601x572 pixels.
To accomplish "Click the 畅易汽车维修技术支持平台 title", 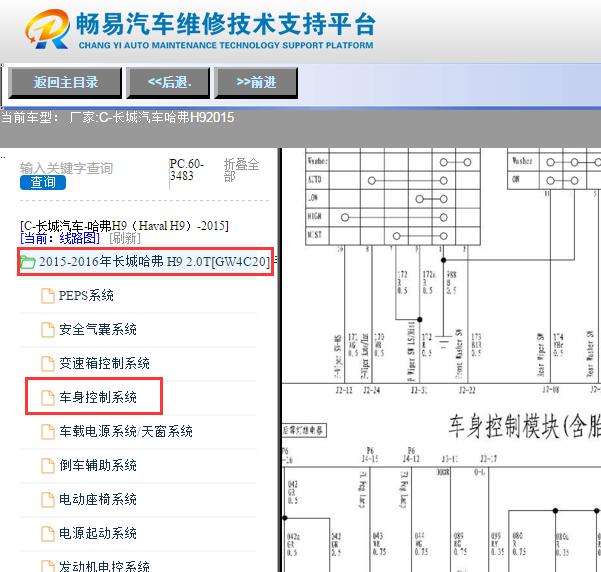I will pyautogui.click(x=225, y=24).
